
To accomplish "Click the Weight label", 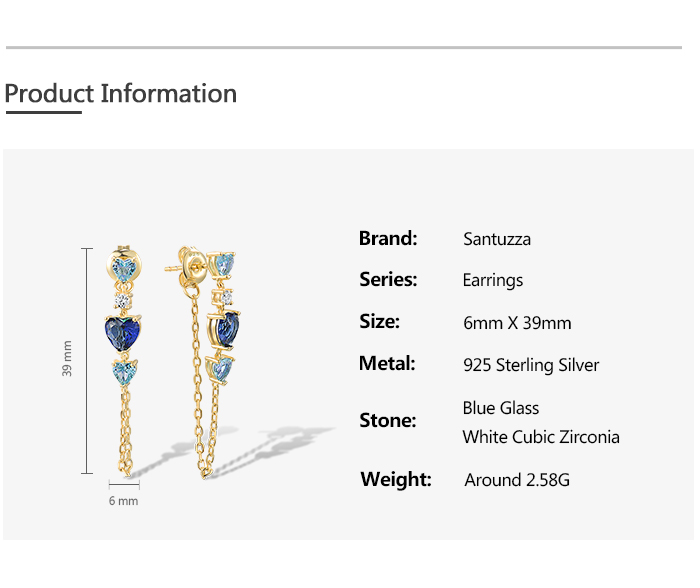I will pyautogui.click(x=396, y=479).
